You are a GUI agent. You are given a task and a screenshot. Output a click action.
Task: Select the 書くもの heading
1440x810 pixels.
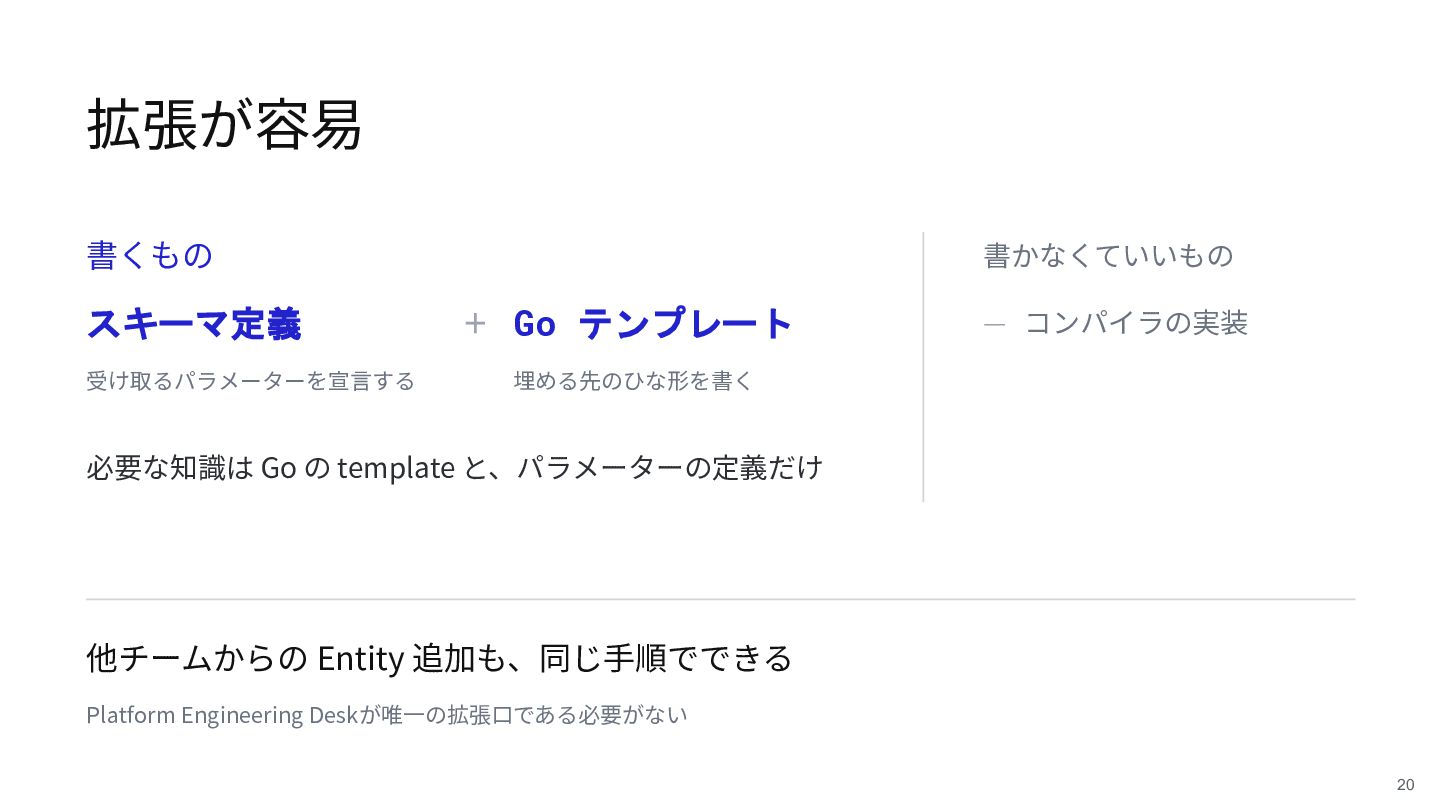coord(150,255)
